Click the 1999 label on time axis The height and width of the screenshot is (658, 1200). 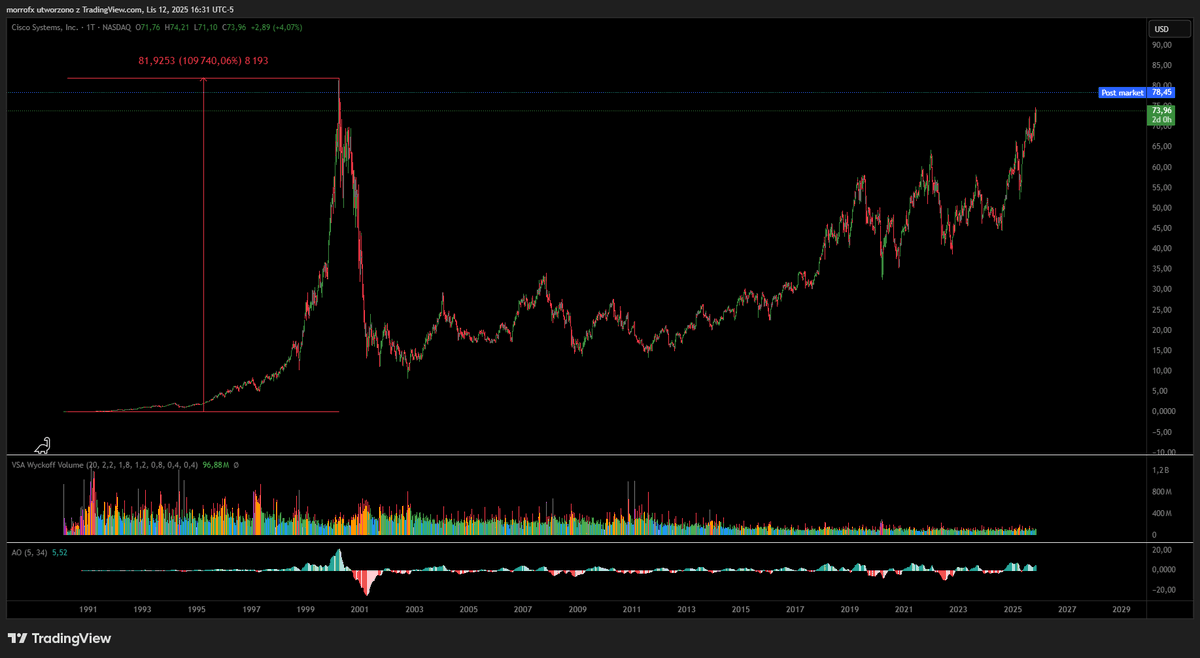tap(306, 609)
